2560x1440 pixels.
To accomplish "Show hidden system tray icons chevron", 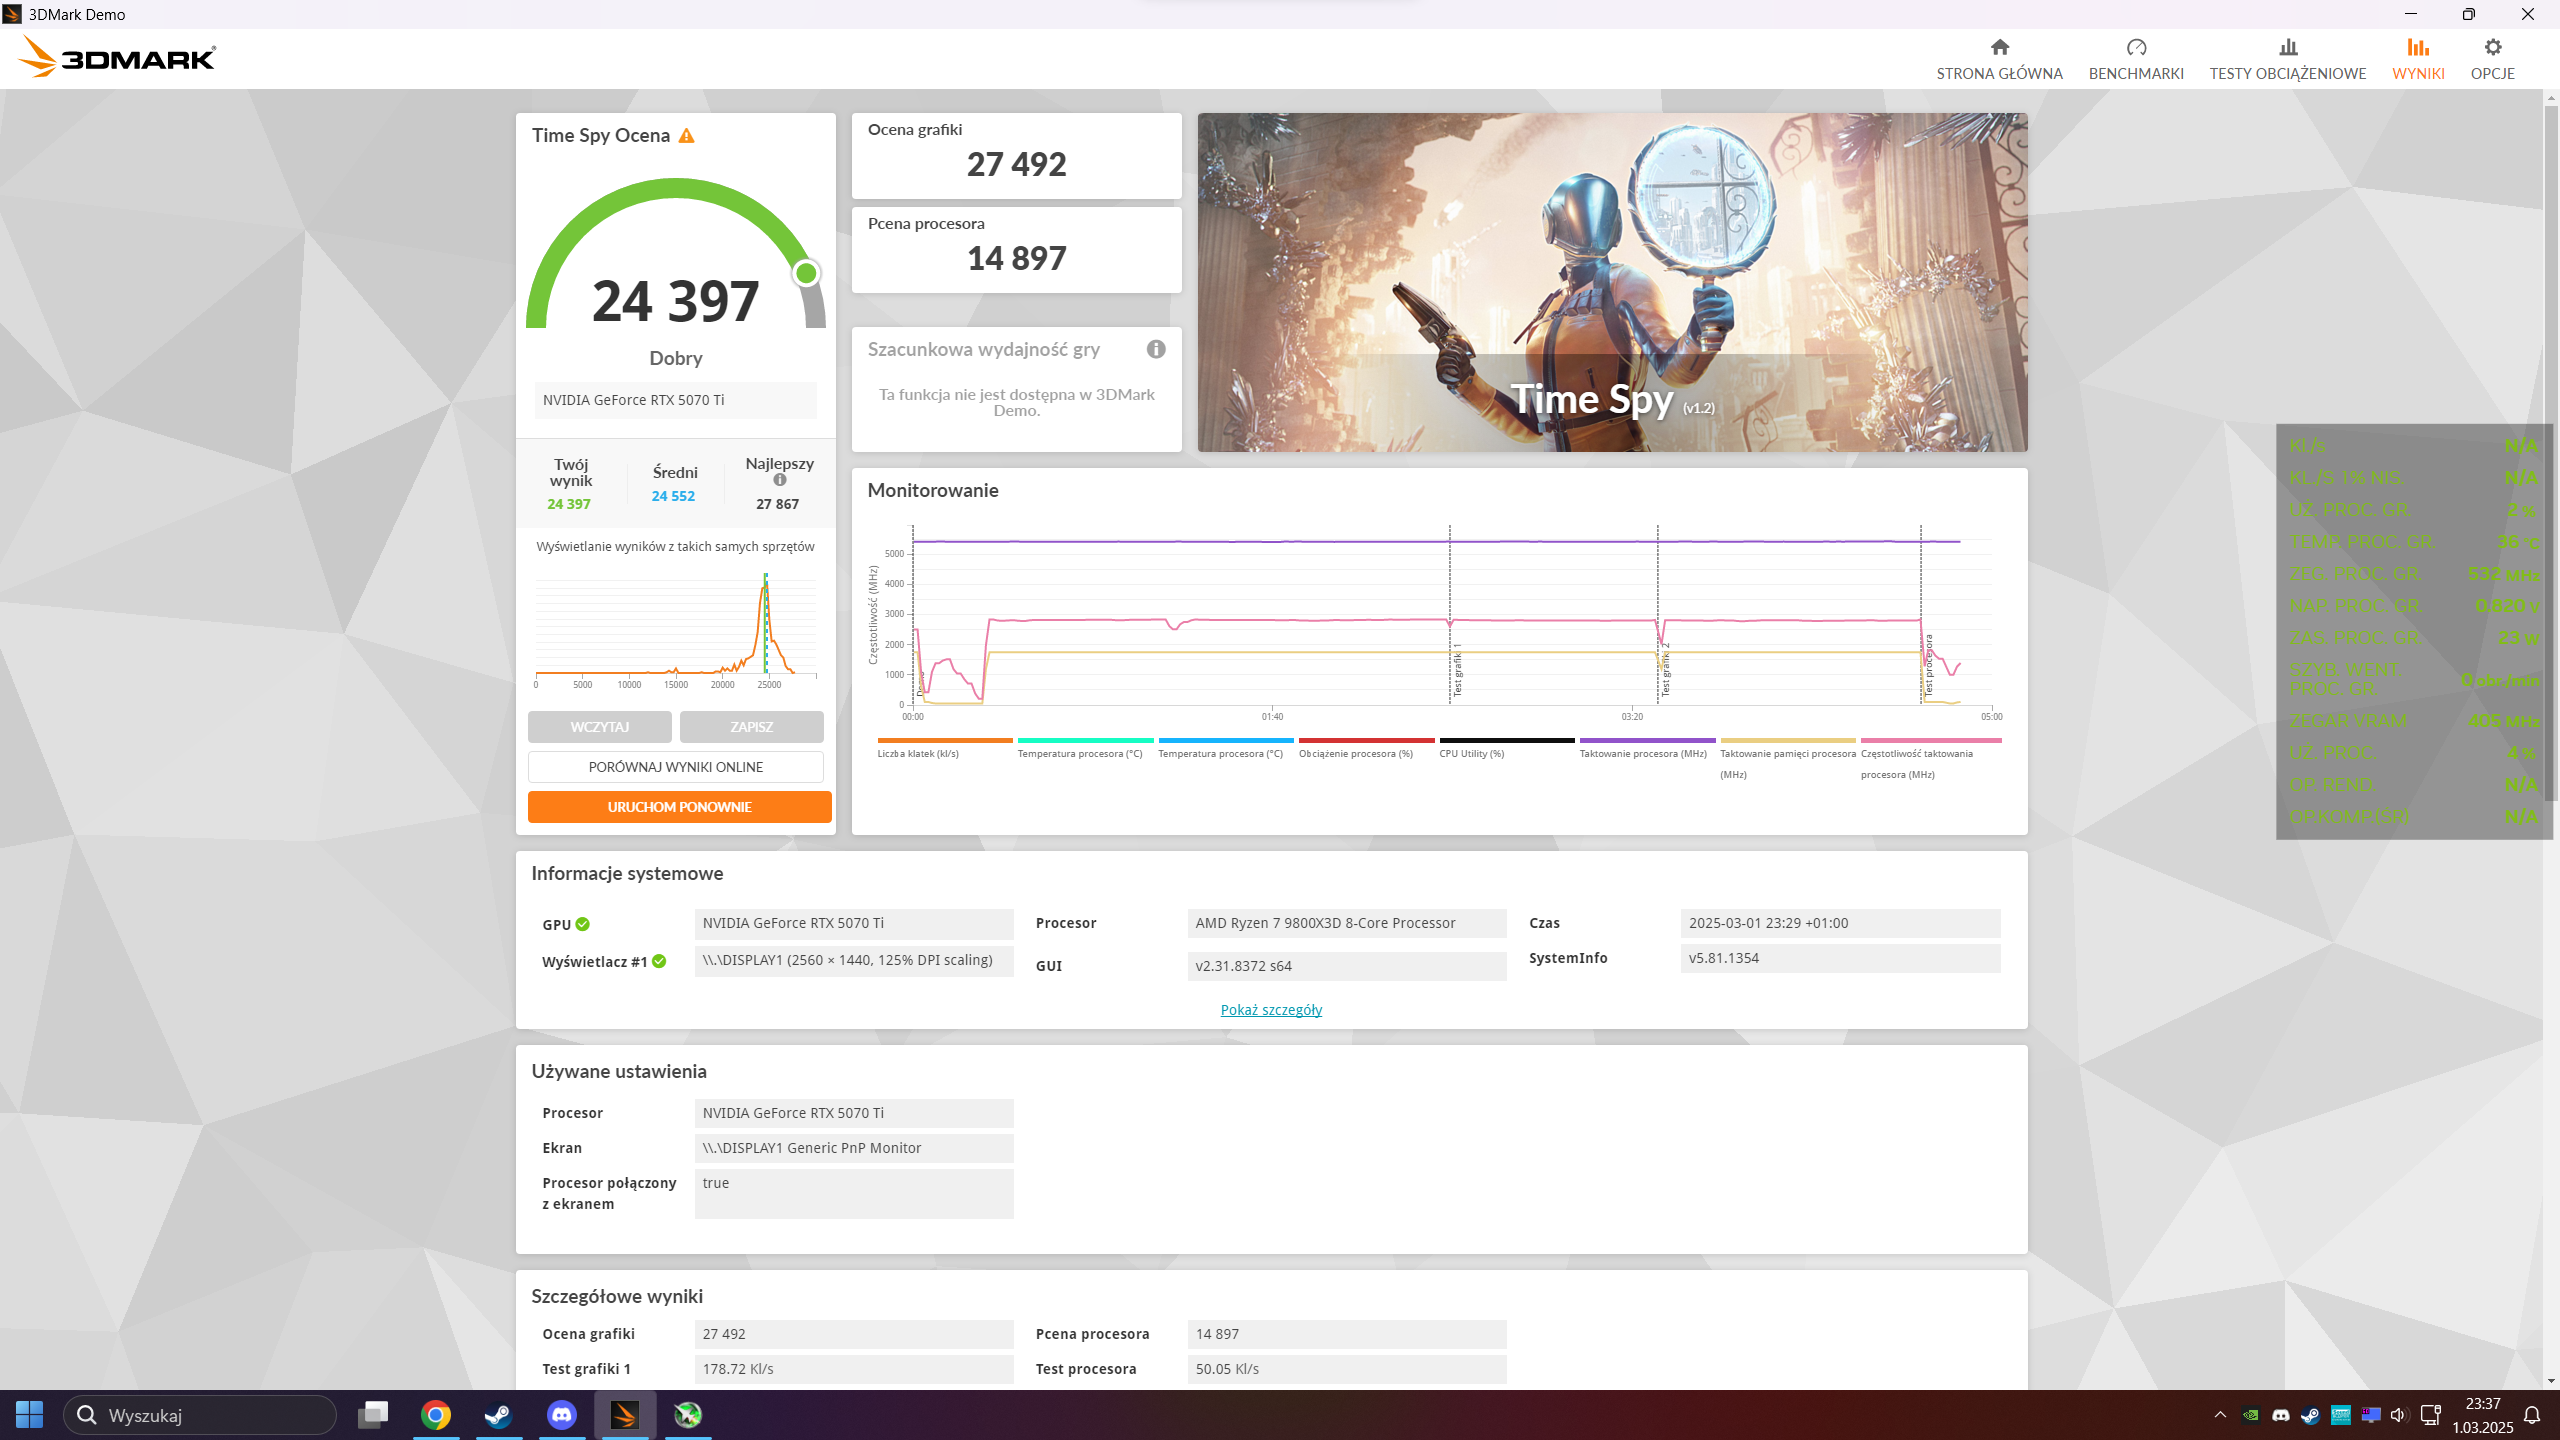I will point(2220,1415).
